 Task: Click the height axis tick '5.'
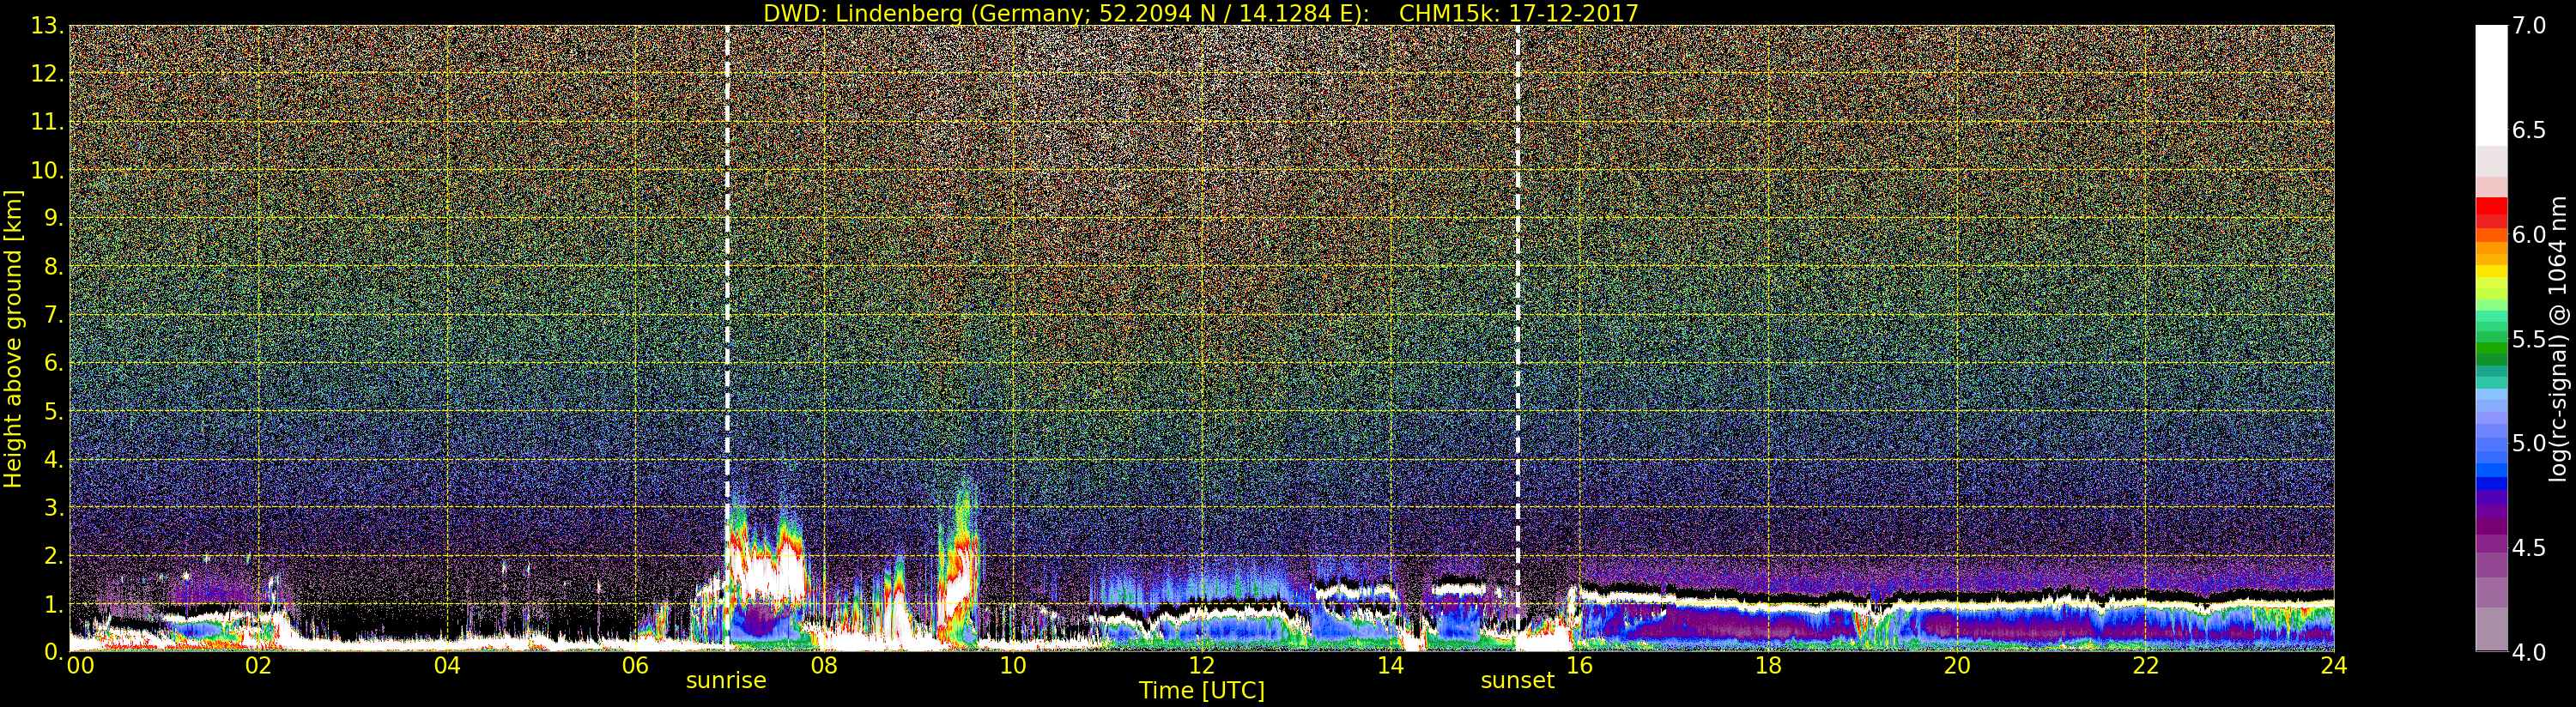[53, 411]
